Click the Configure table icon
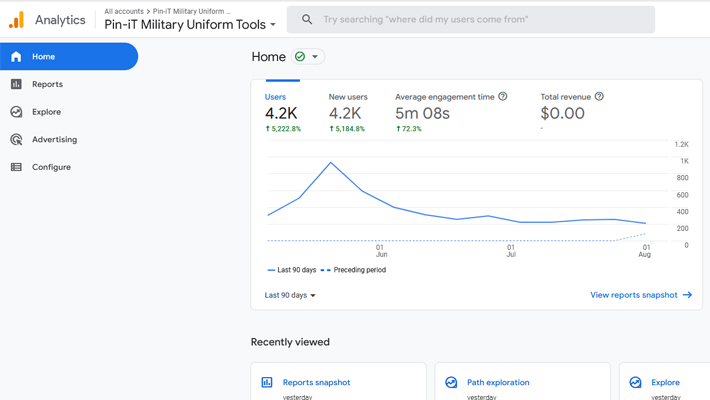This screenshot has height=400, width=710. point(16,167)
